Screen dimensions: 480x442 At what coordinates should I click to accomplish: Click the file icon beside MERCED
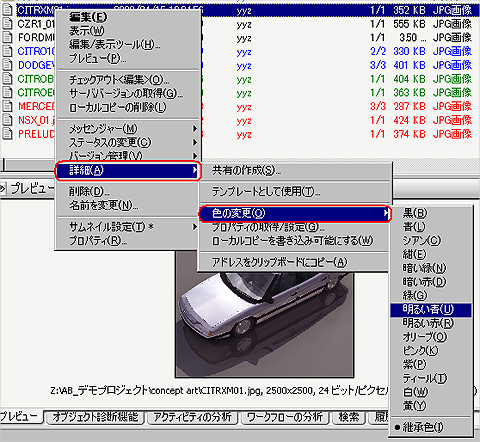(x=7, y=107)
